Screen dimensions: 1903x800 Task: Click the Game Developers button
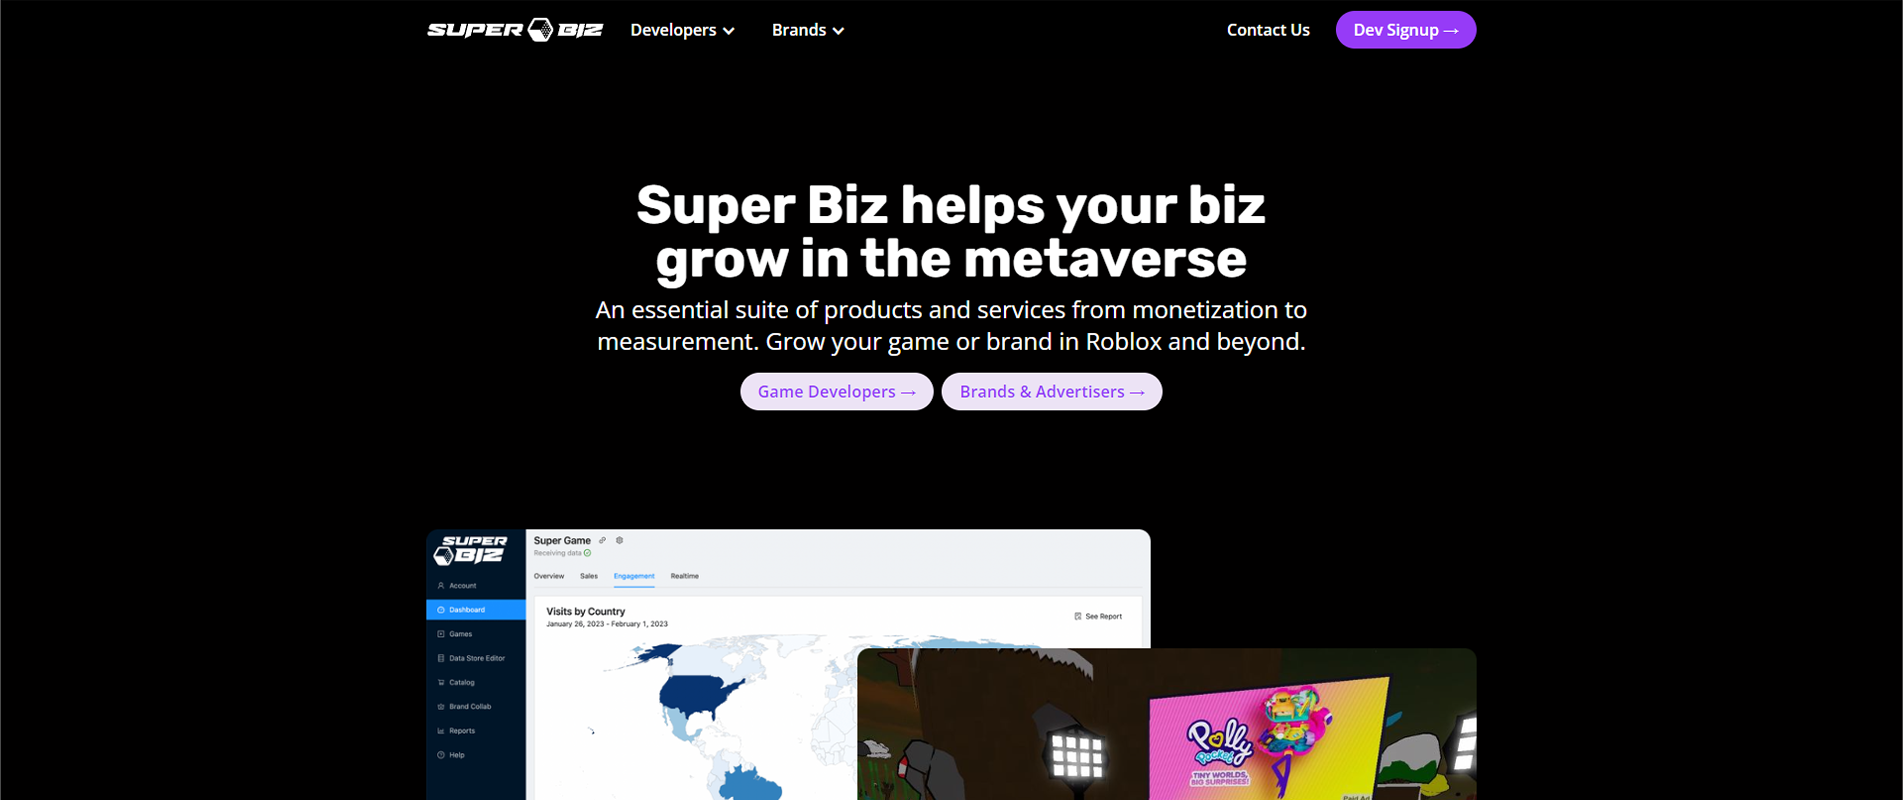point(837,392)
